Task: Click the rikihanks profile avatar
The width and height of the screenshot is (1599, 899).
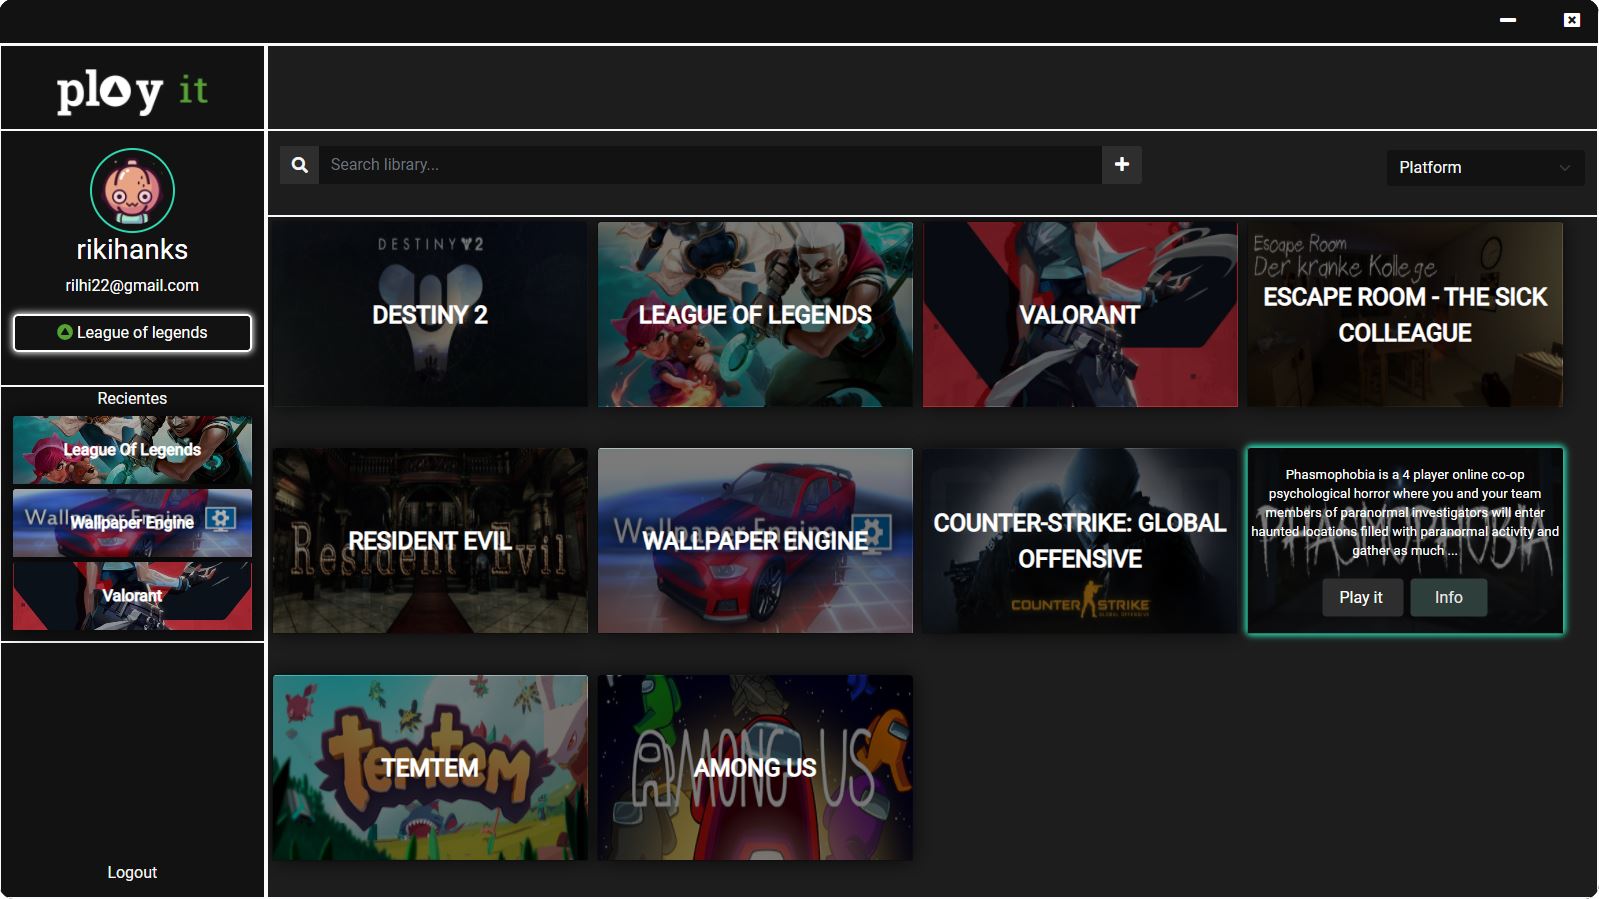Action: point(132,191)
